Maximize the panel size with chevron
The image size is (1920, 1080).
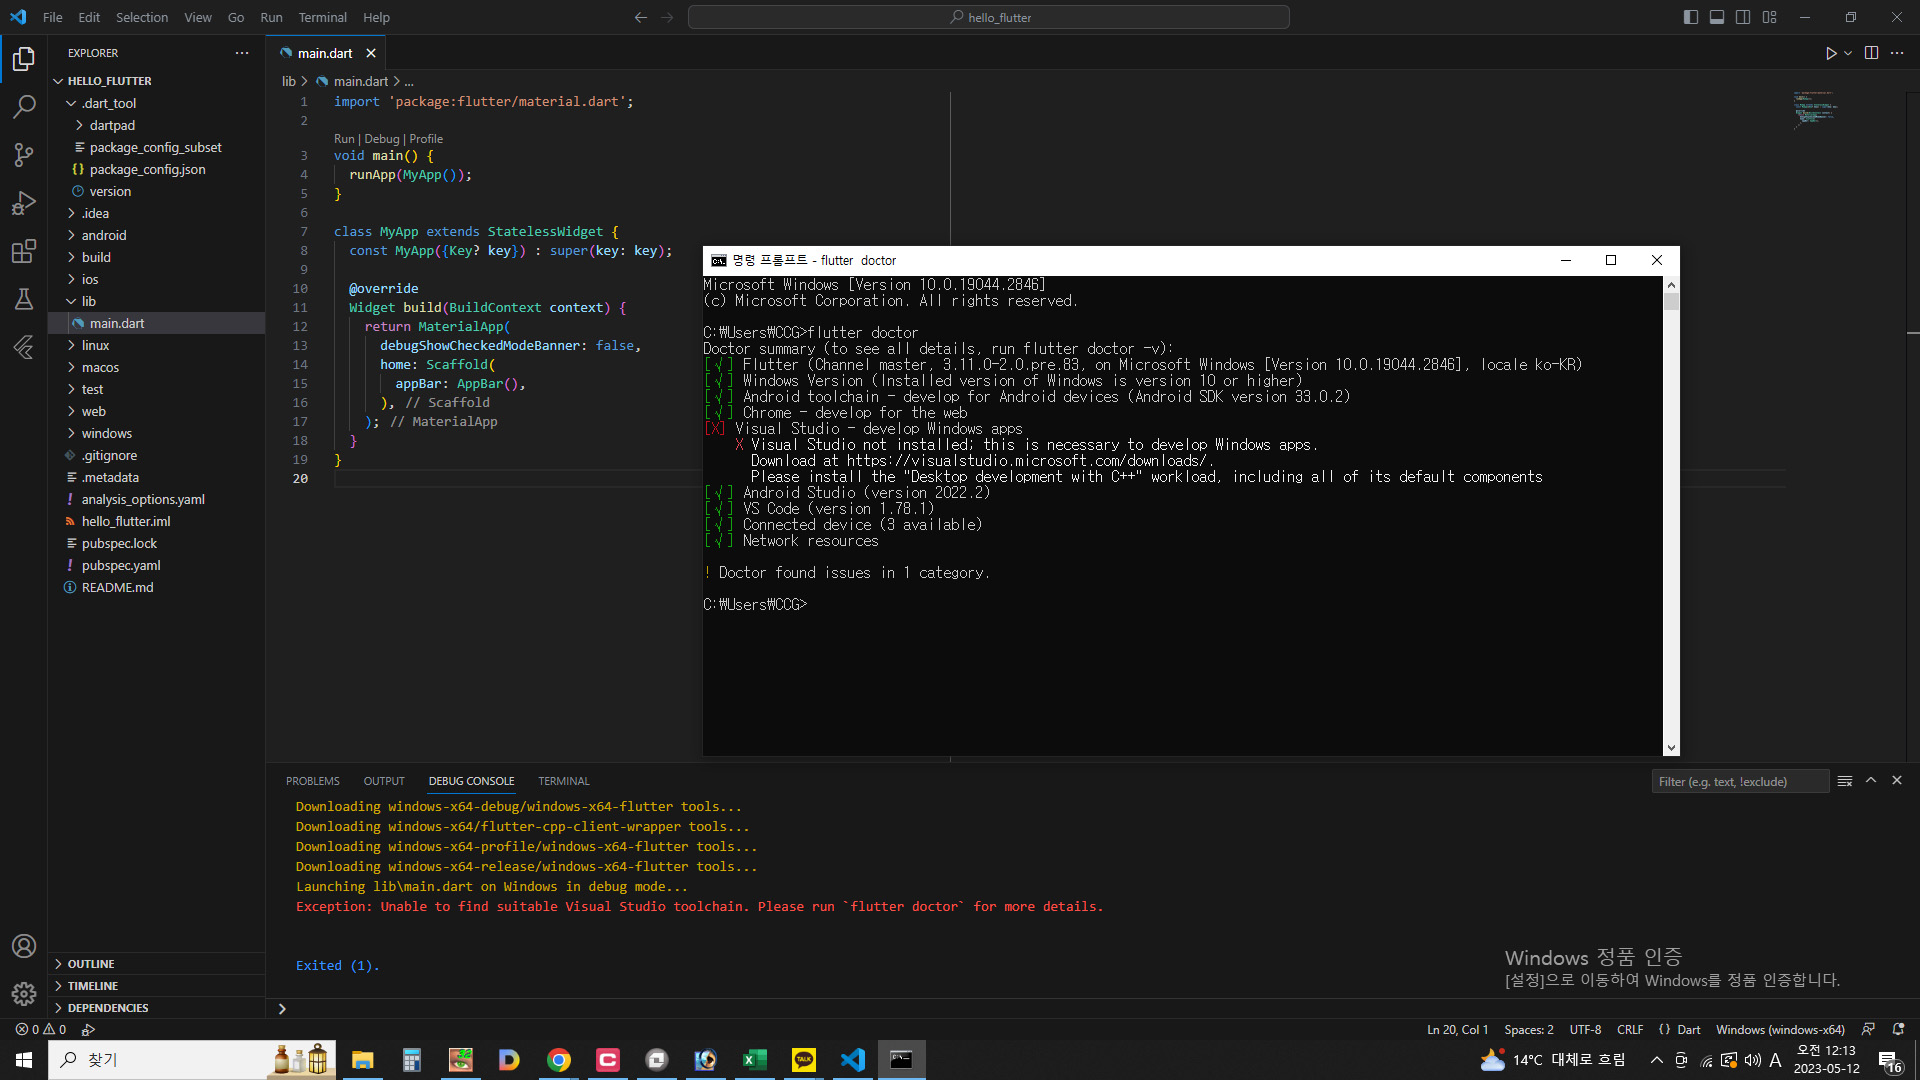(1871, 781)
